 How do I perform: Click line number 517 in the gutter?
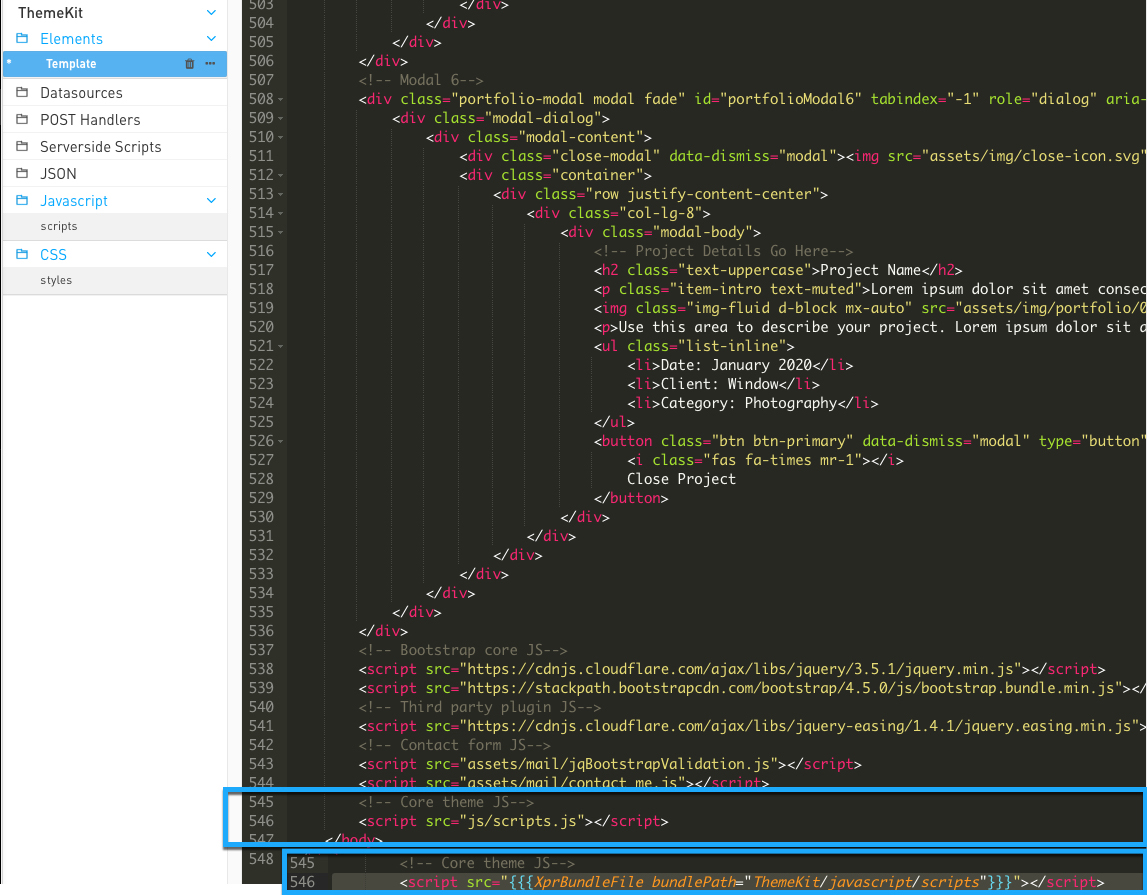pos(261,270)
